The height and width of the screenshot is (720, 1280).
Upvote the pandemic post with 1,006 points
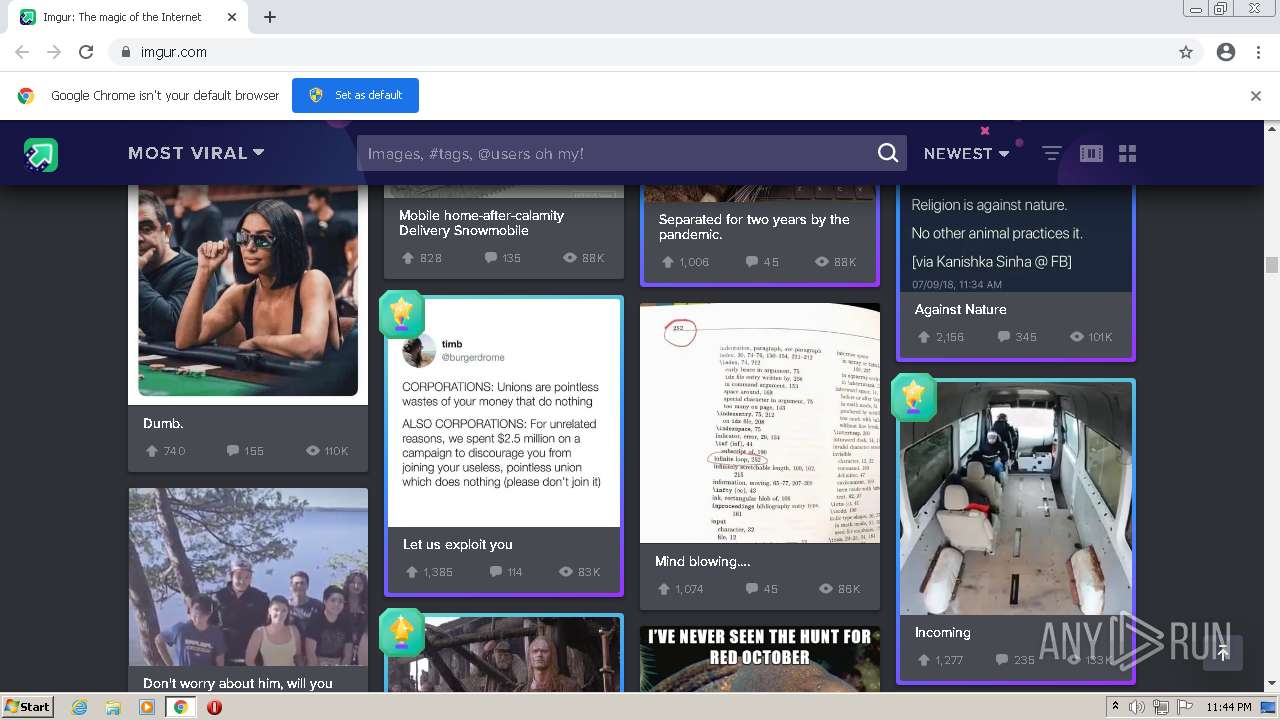coord(667,262)
